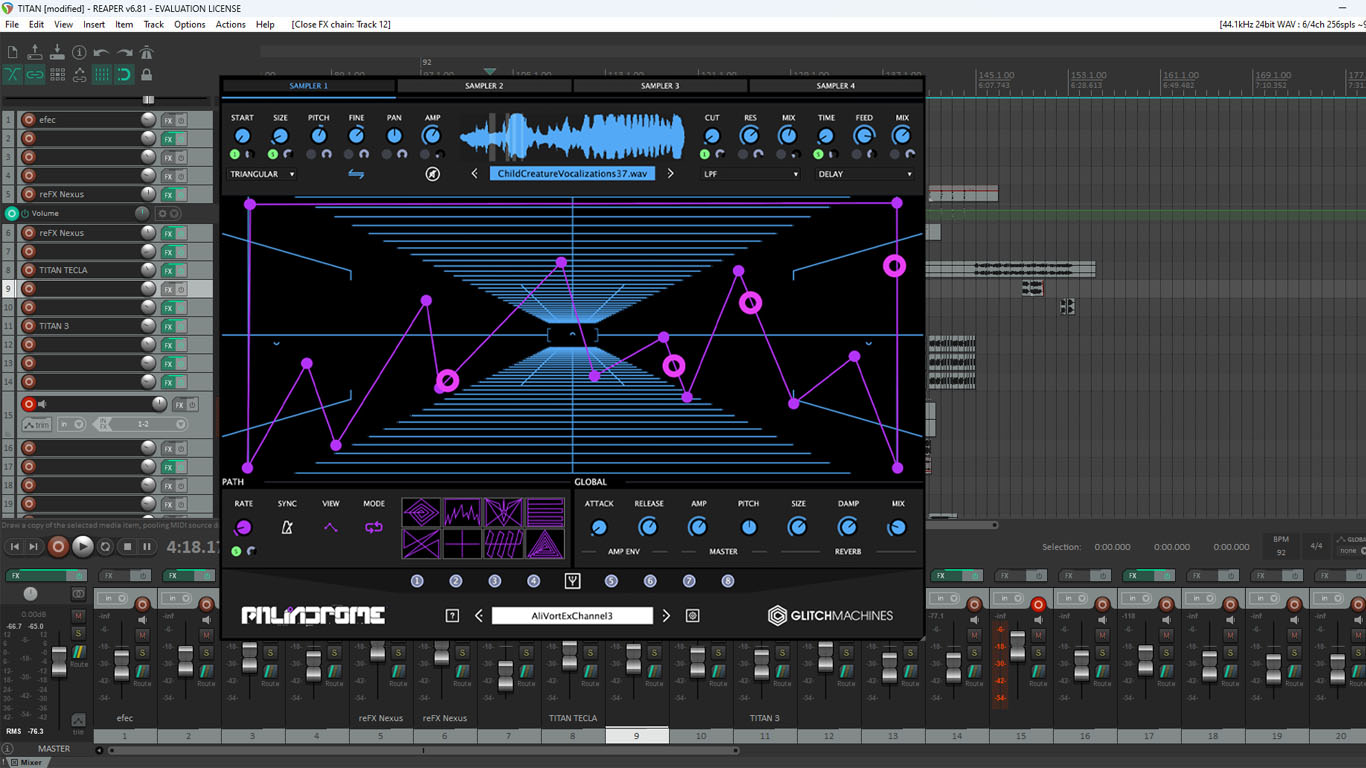The width and height of the screenshot is (1366, 768).
Task: Toggle sampler loop direction arrows icon
Action: tap(356, 174)
